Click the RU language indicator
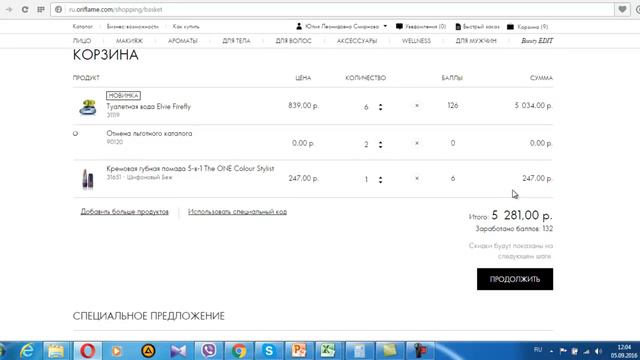This screenshot has width=640, height=360. [538, 350]
